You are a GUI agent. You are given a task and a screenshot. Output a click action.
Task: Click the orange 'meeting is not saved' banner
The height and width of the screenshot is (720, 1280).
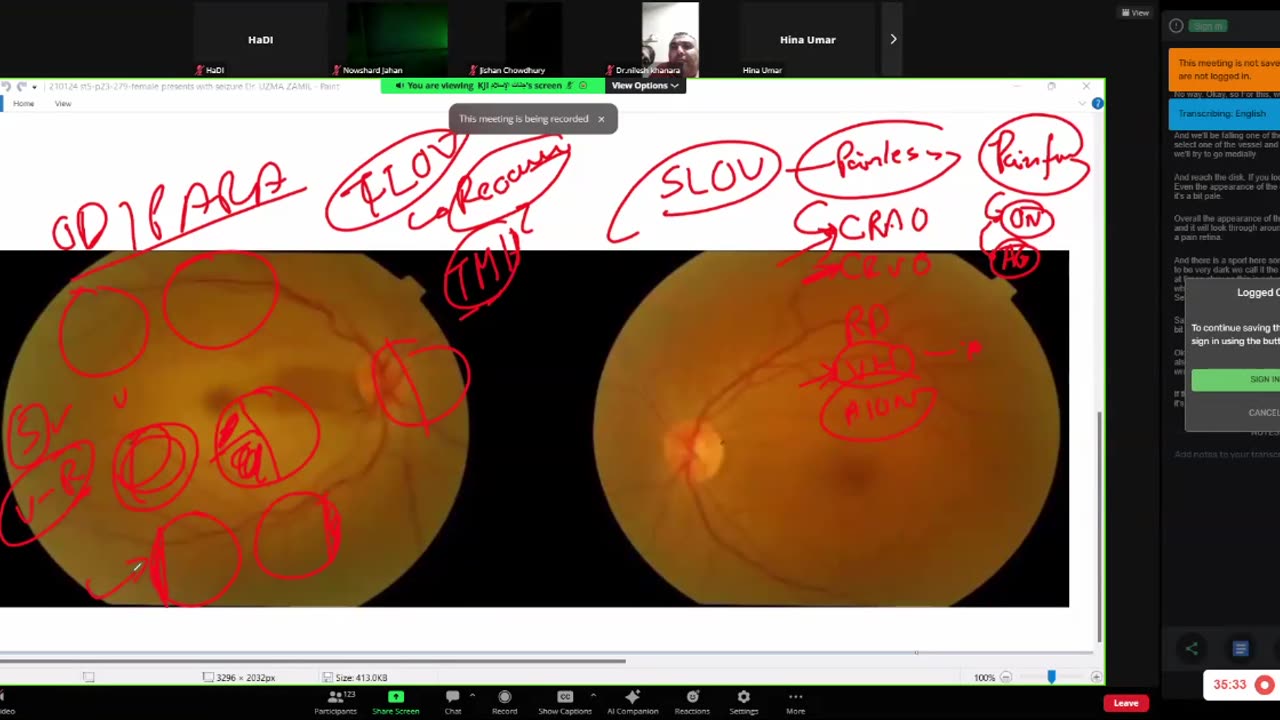[1224, 70]
